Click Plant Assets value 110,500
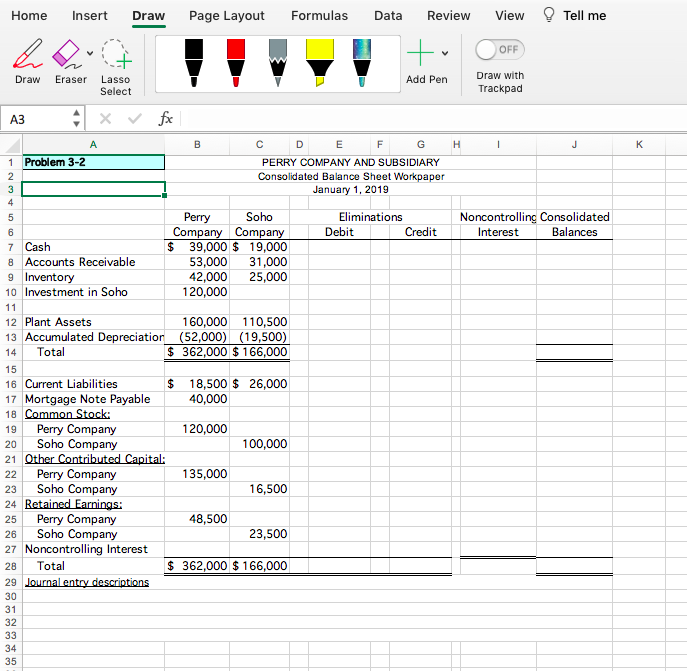Image resolution: width=687 pixels, height=671 pixels. click(x=259, y=322)
